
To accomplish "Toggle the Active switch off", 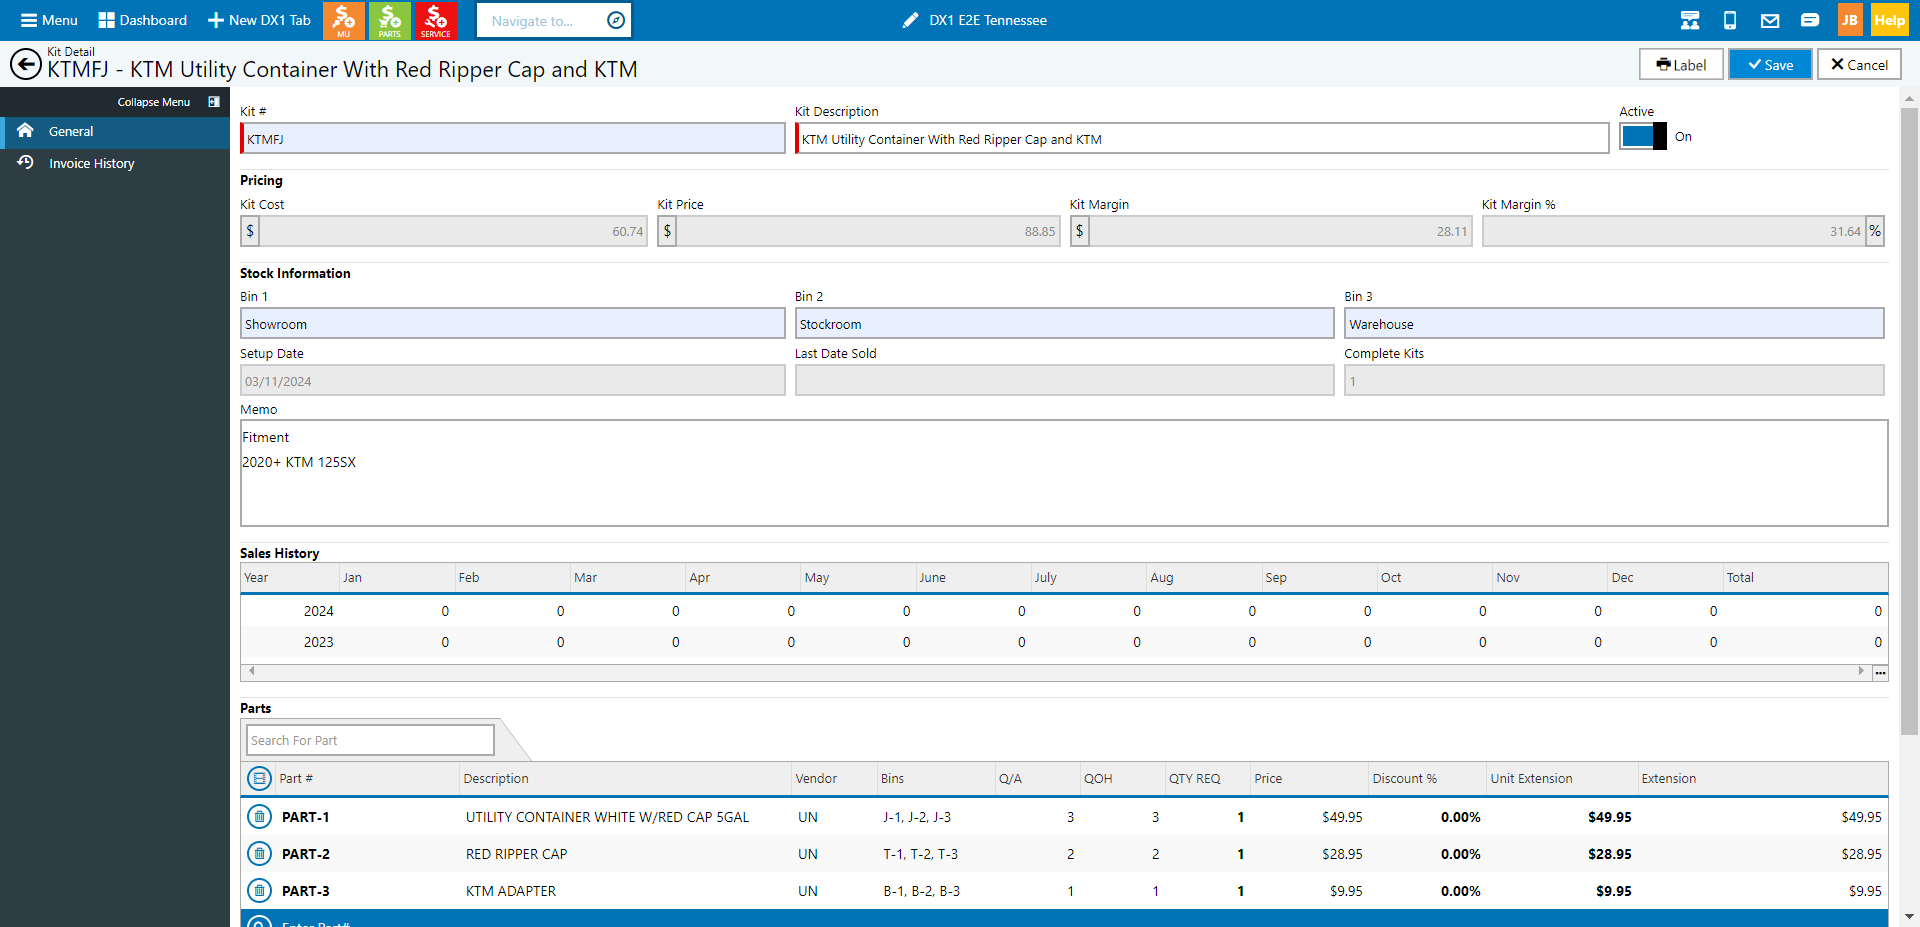I will click(1643, 136).
